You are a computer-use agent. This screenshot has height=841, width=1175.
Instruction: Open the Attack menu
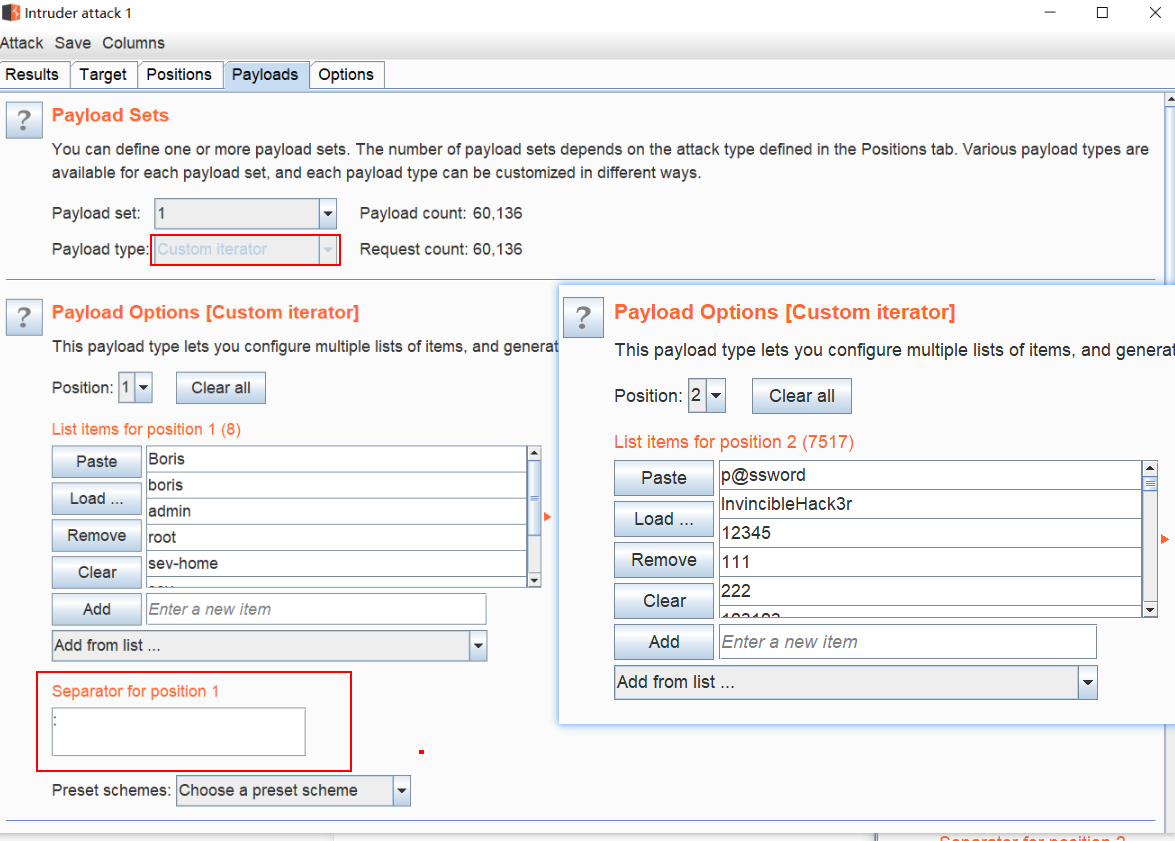[22, 43]
